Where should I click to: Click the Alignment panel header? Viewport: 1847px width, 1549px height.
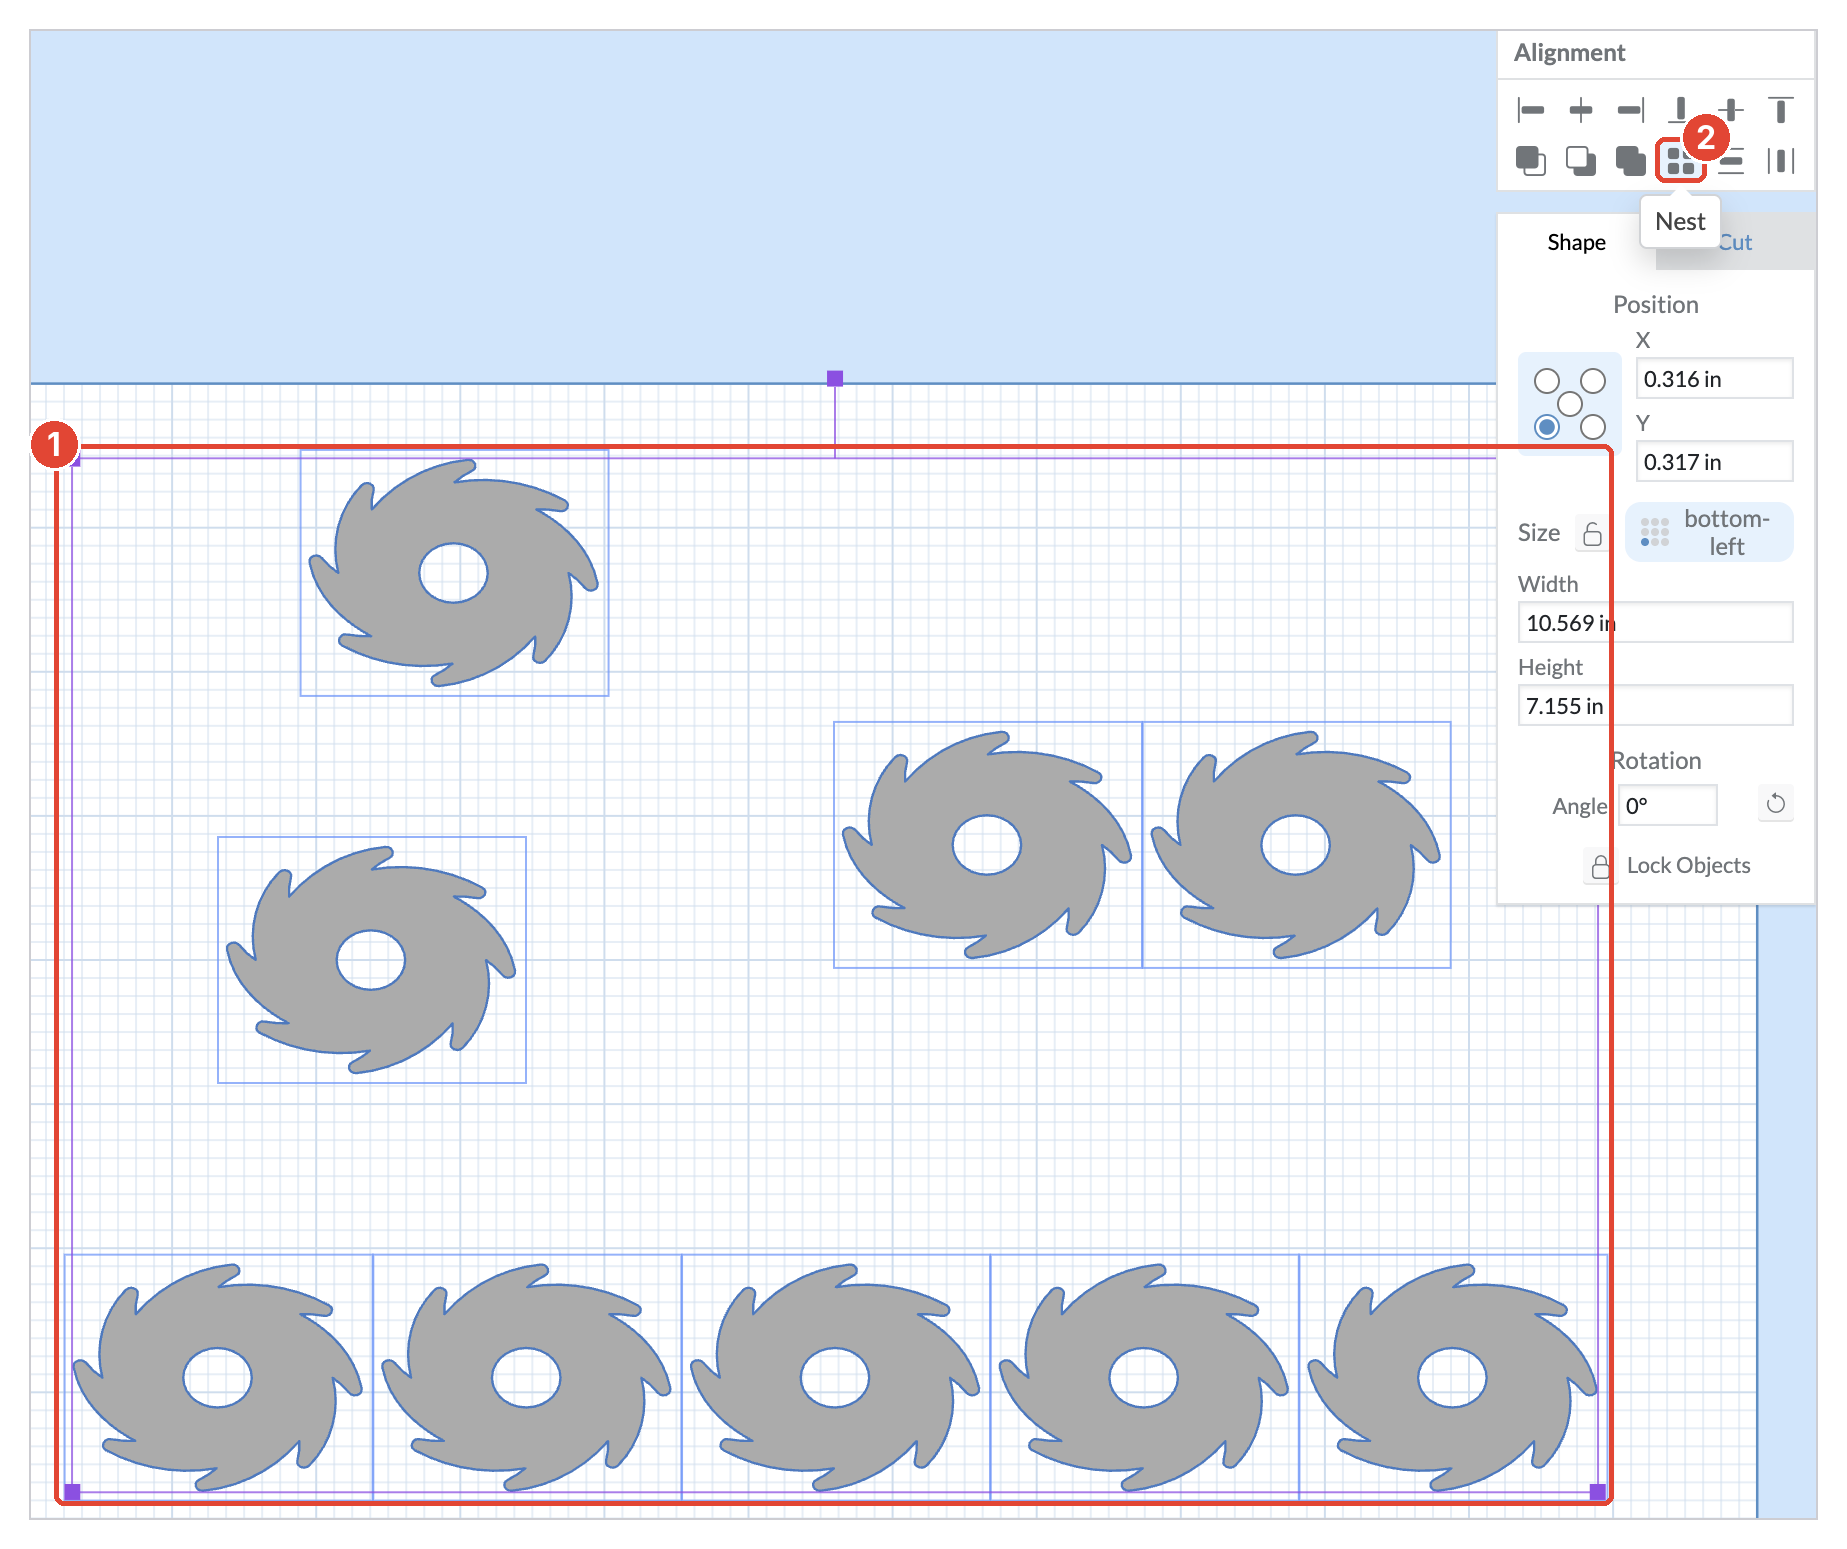tap(1569, 53)
